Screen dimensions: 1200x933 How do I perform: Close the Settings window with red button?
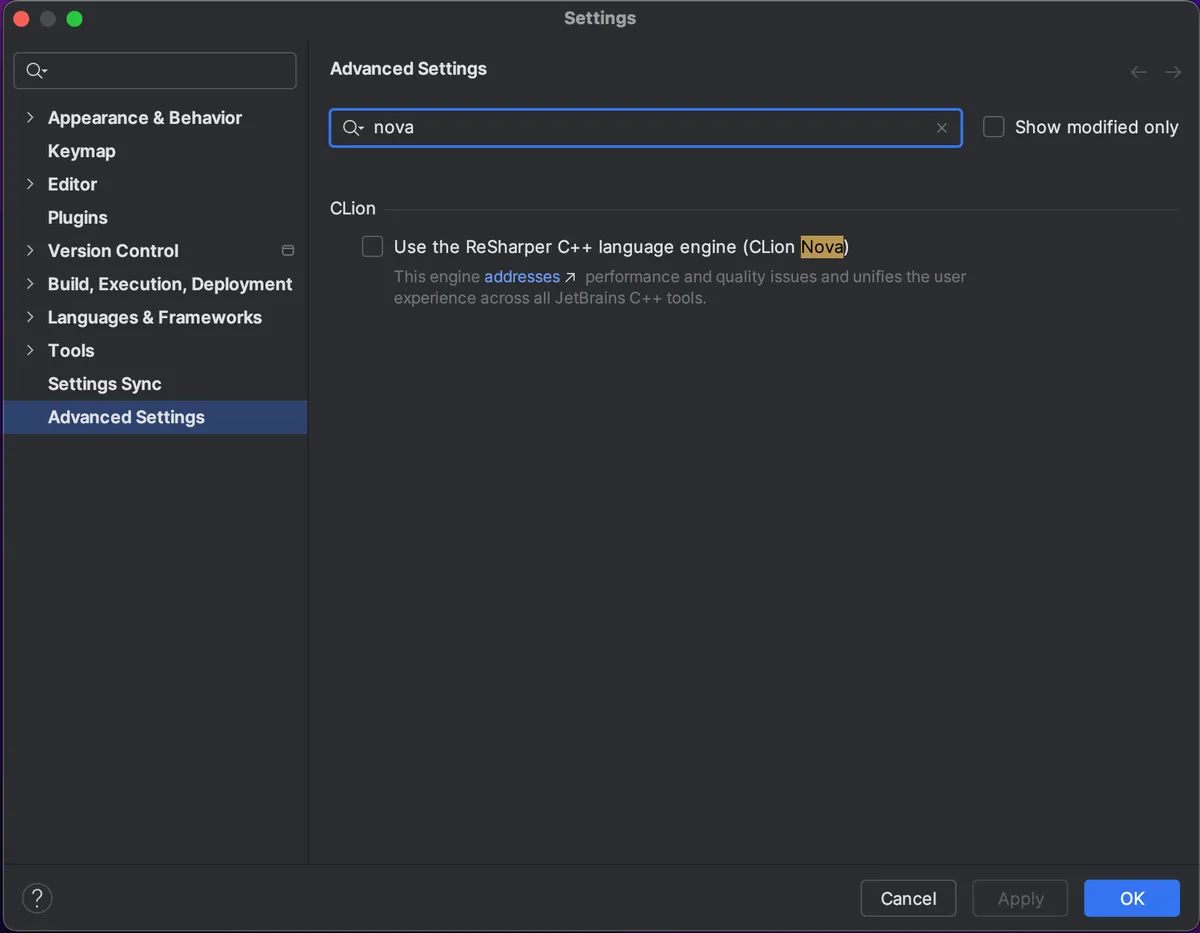click(22, 18)
